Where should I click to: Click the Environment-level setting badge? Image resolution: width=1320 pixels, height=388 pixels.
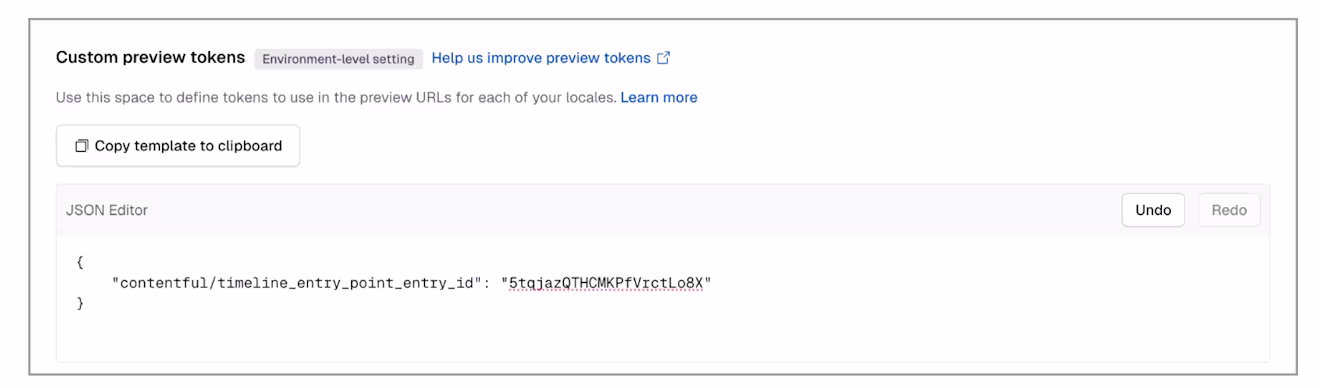338,58
